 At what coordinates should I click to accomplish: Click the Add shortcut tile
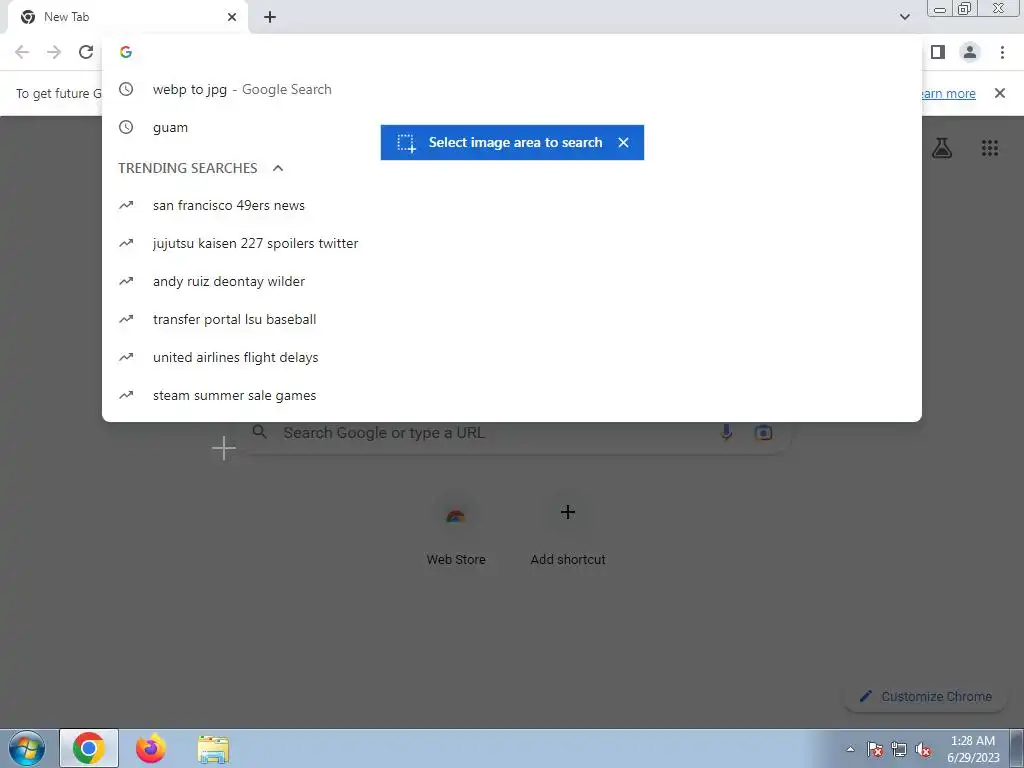568,530
